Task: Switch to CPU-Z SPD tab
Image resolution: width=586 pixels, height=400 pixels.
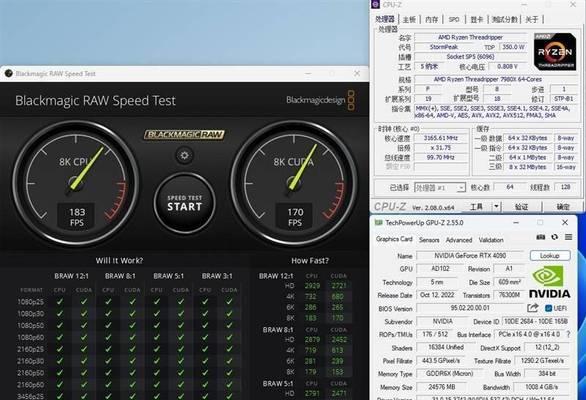Action: [454, 19]
